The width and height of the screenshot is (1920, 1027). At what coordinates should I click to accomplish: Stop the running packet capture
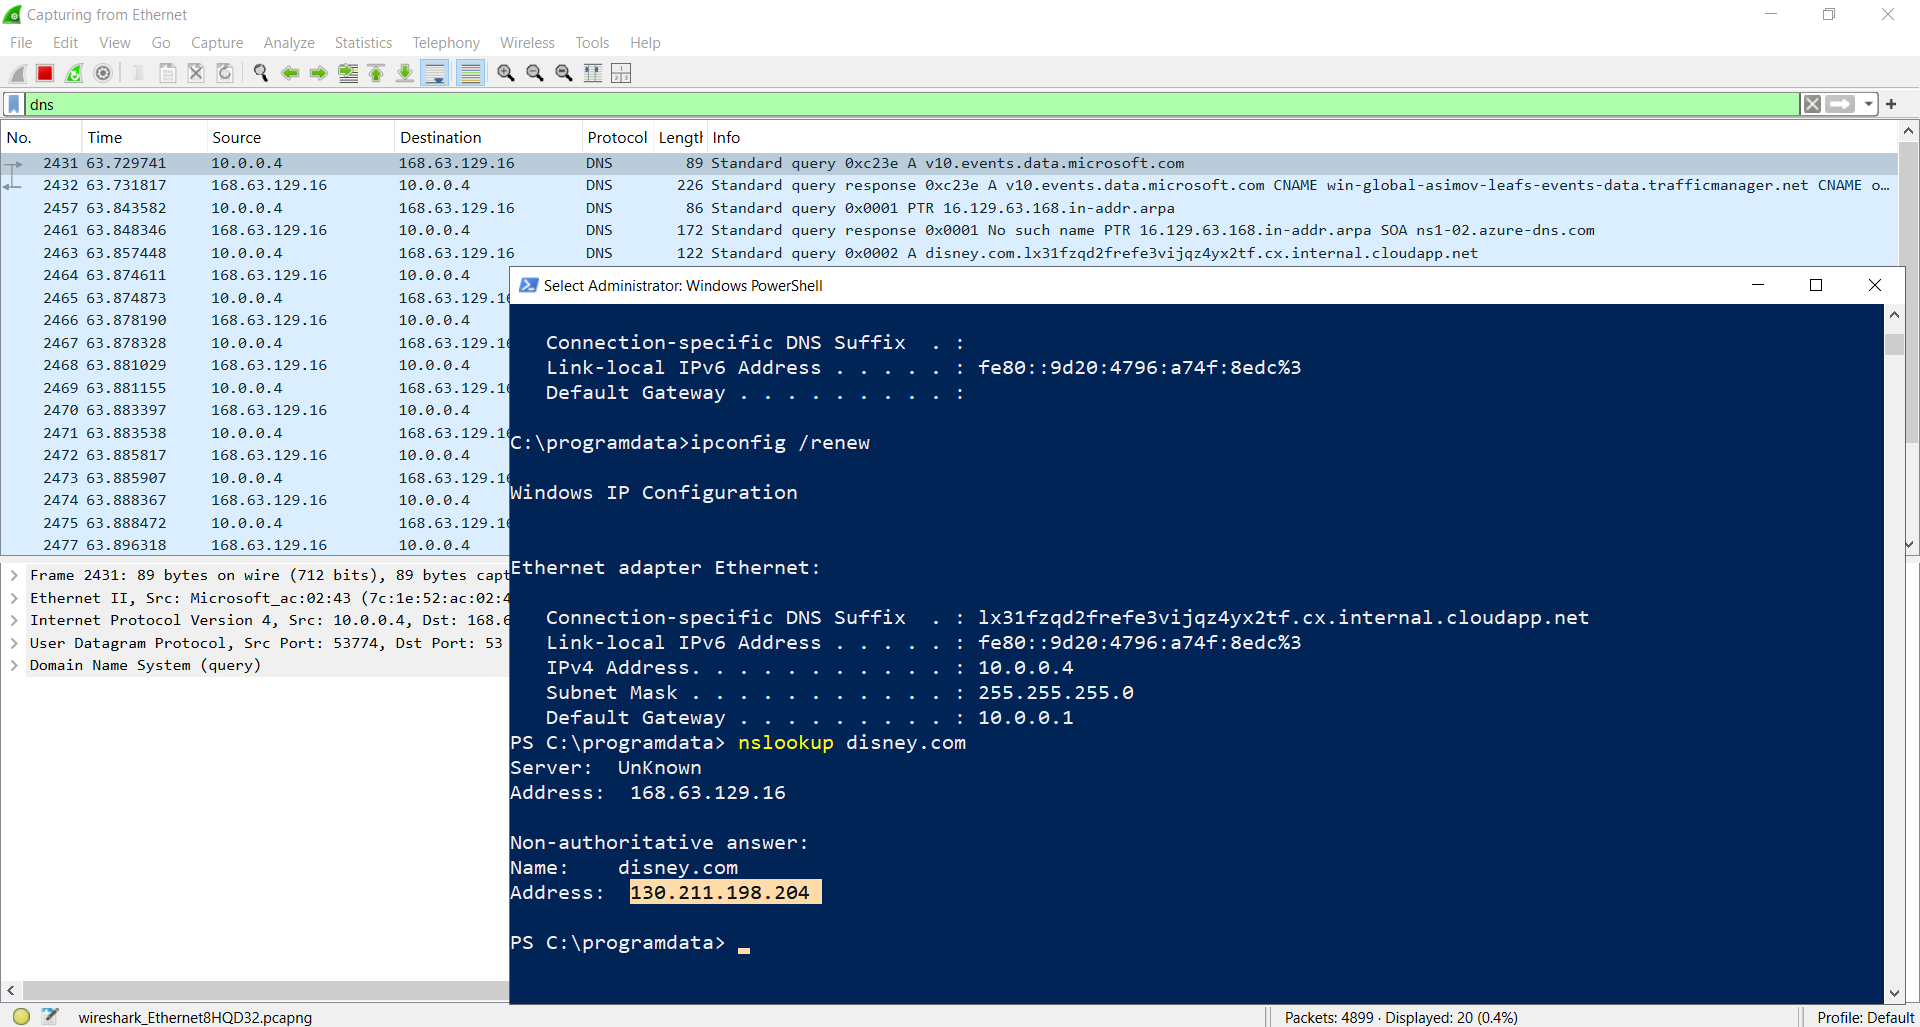pyautogui.click(x=45, y=73)
